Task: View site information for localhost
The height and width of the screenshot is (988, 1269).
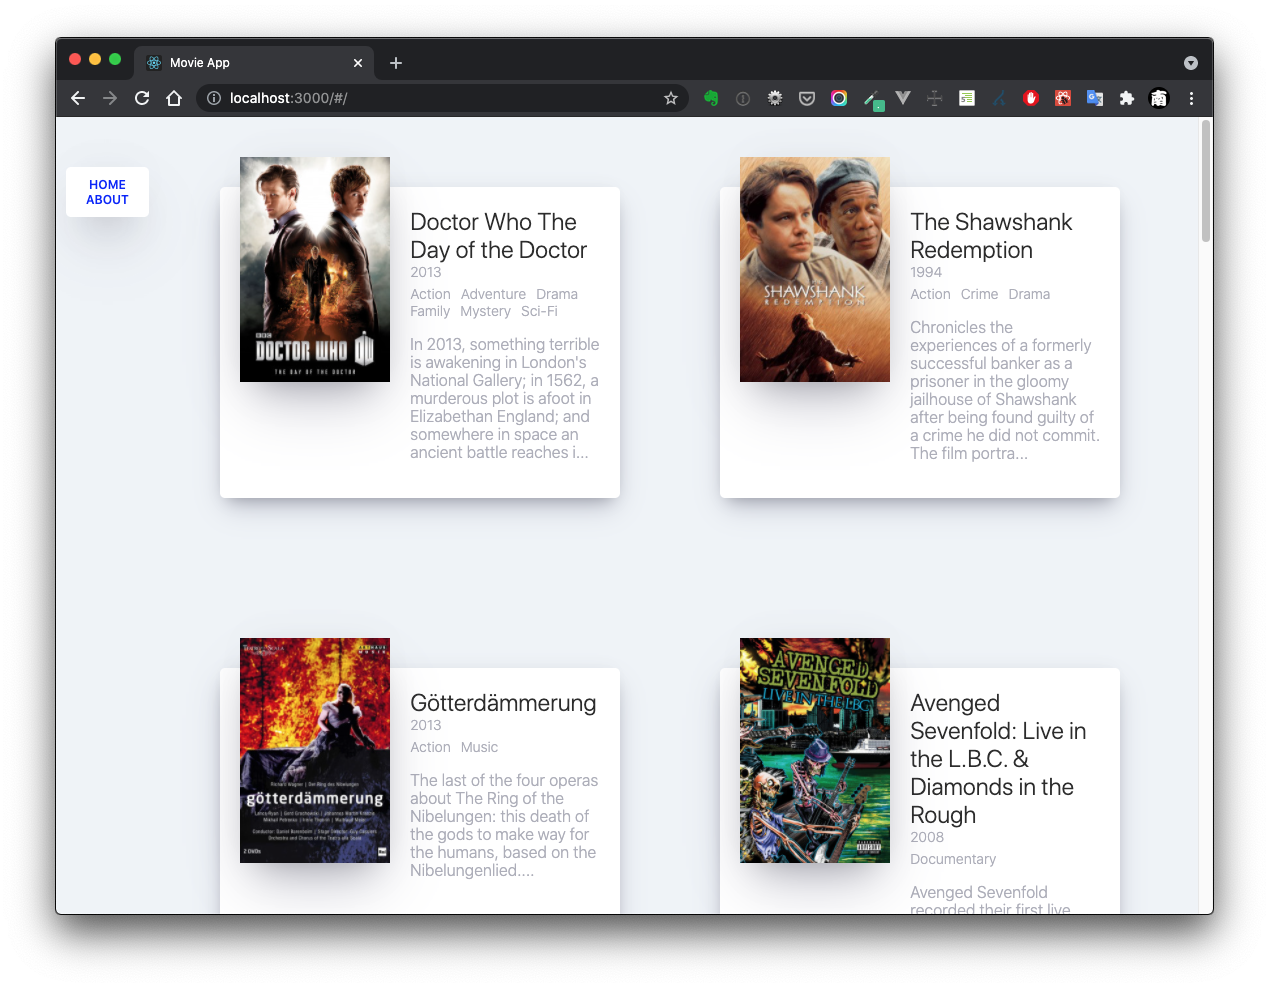Action: tap(213, 98)
